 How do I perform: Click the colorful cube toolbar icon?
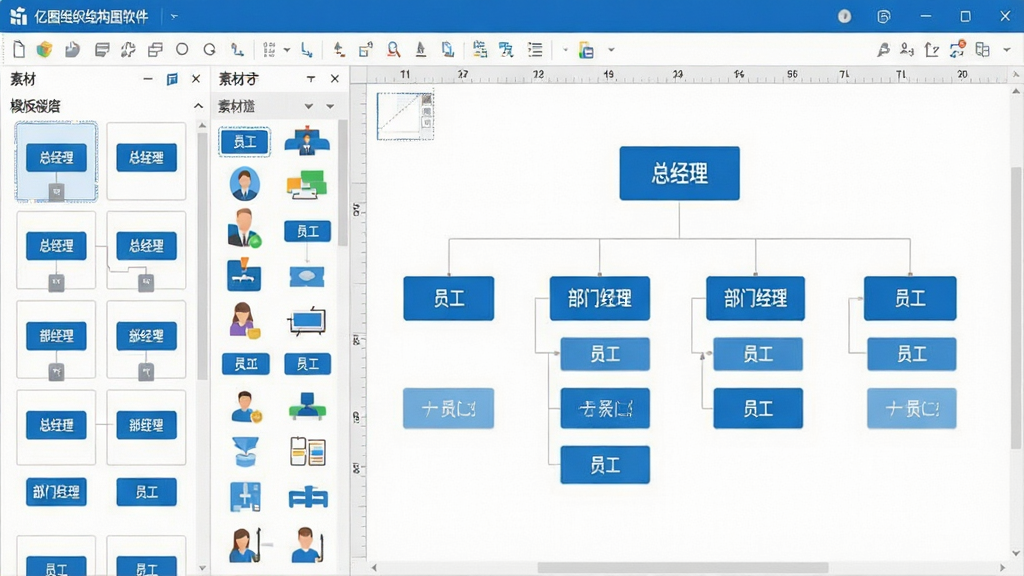click(x=44, y=49)
